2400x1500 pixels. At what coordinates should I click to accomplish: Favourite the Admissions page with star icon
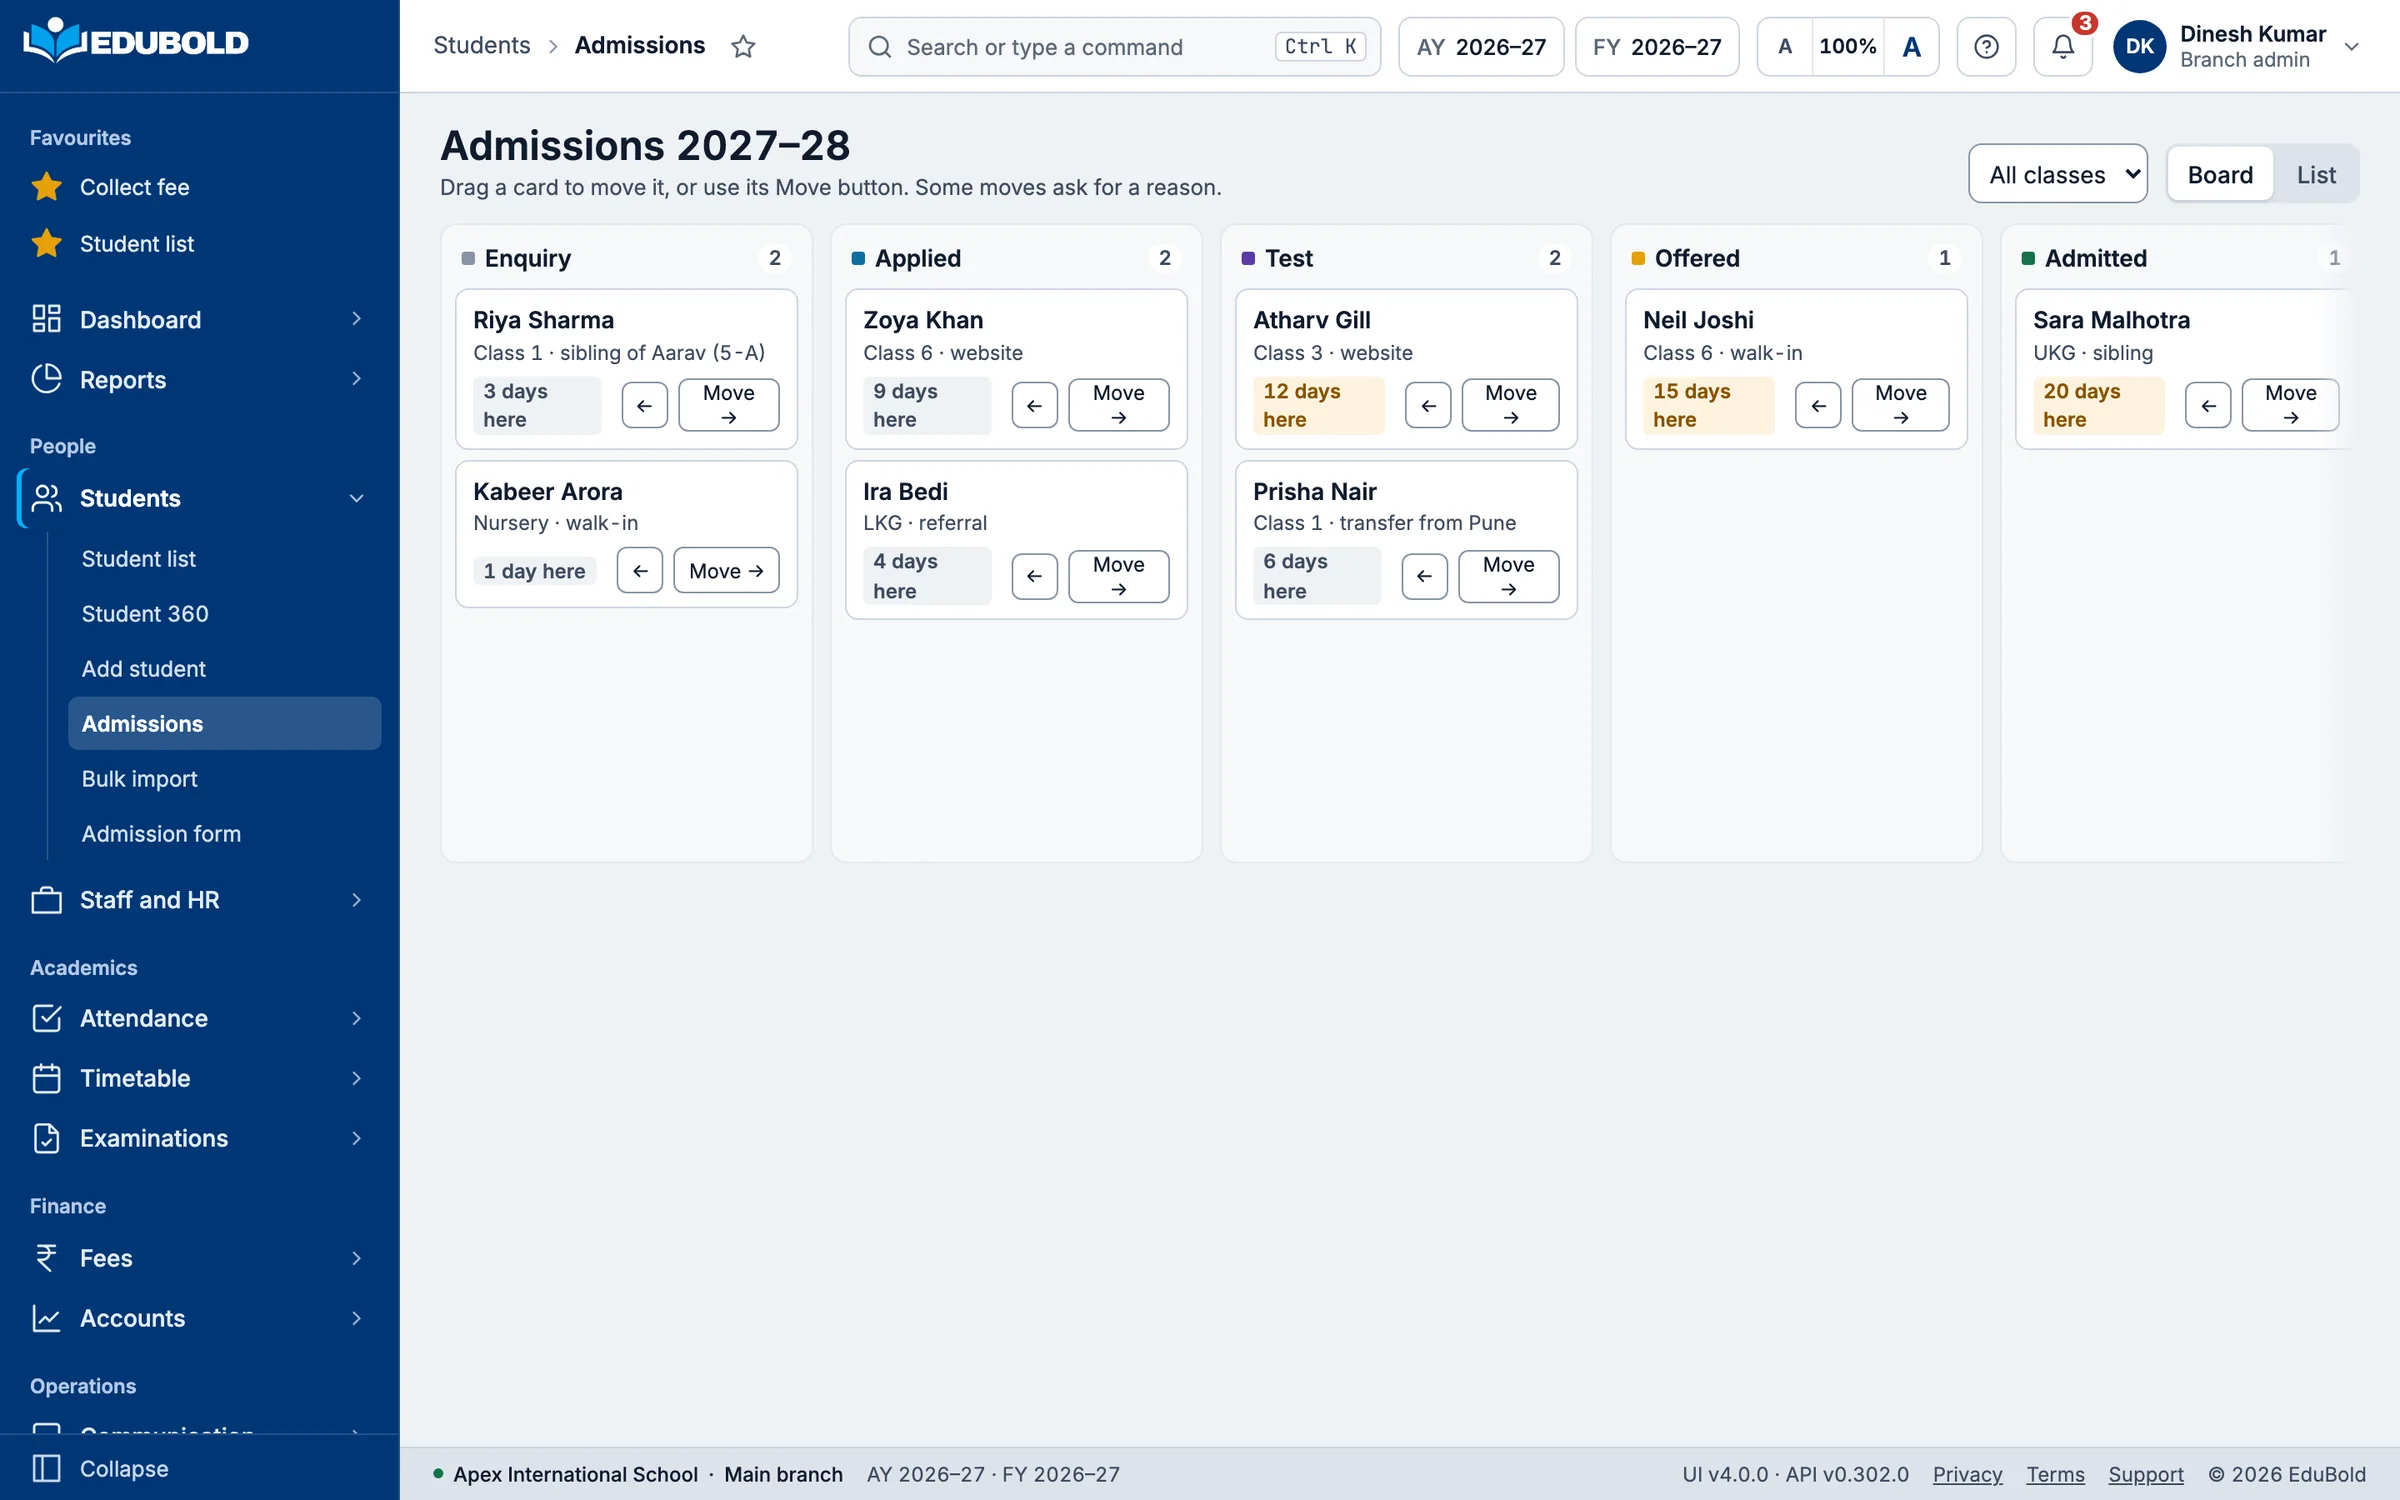coord(743,46)
